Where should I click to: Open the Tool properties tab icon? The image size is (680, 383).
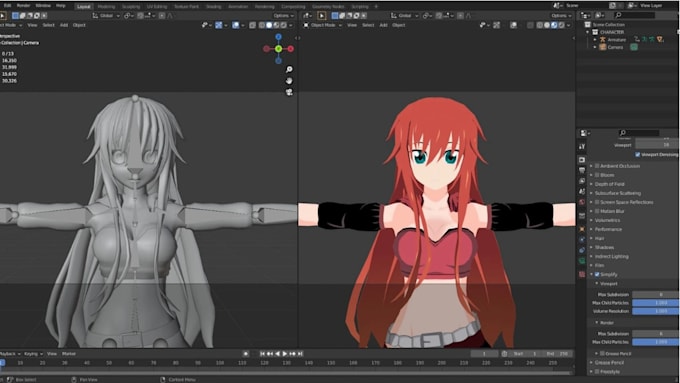pyautogui.click(x=582, y=147)
